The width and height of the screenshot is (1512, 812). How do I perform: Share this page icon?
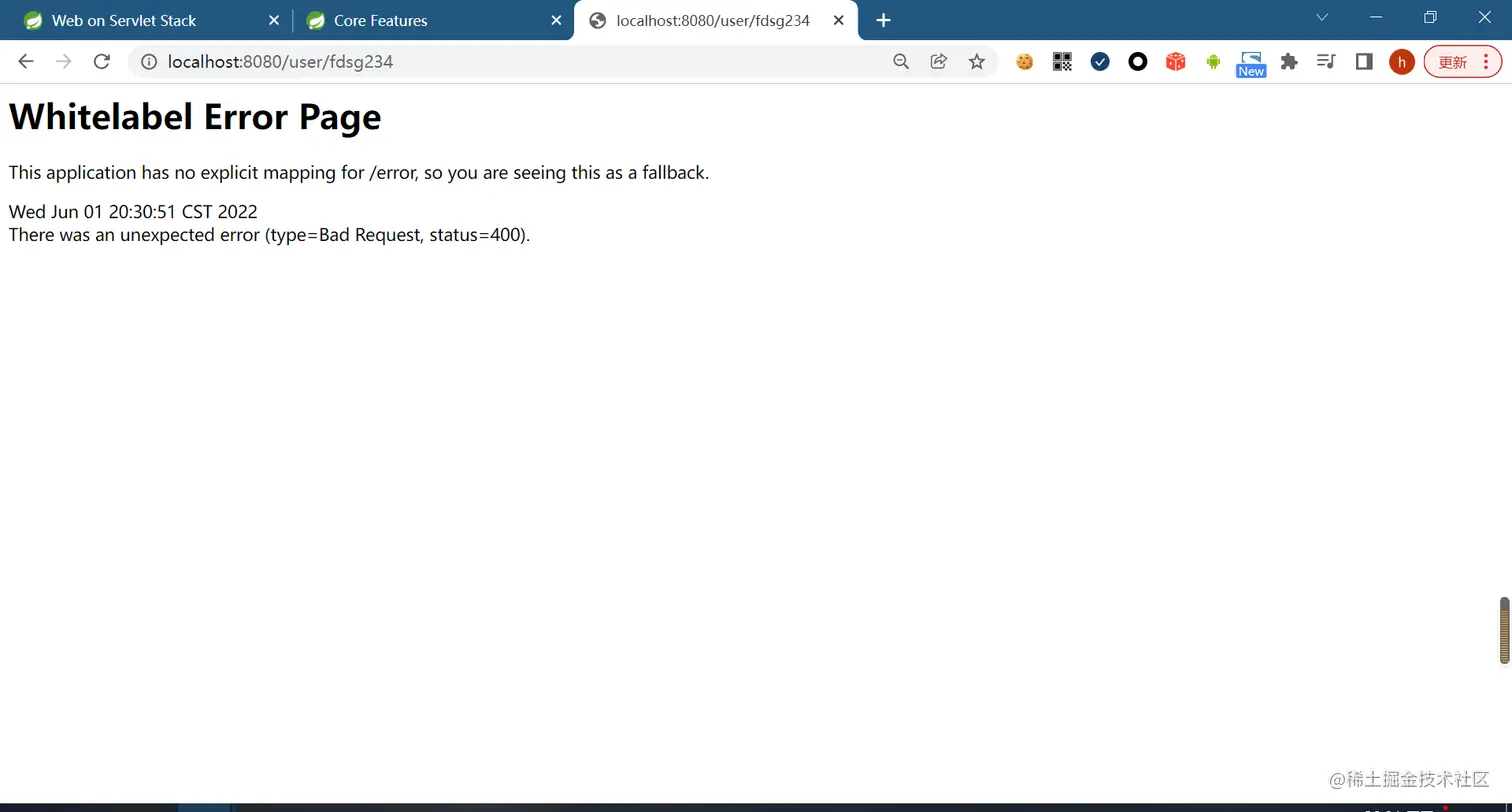coord(939,62)
